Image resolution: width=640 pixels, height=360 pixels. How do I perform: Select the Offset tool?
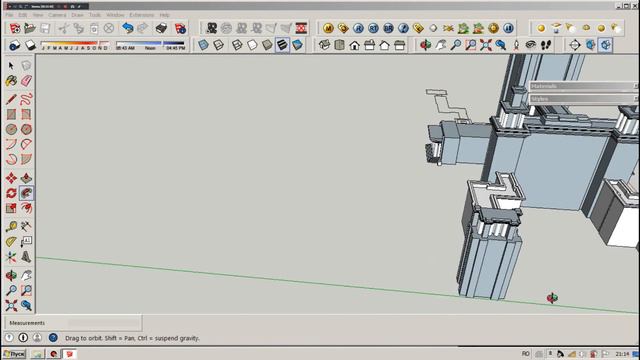[26, 208]
